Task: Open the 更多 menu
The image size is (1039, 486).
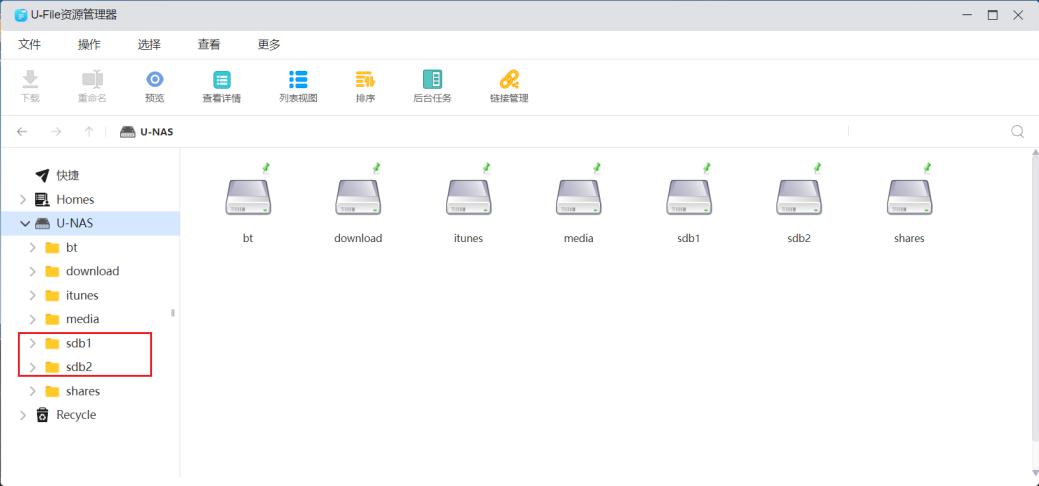Action: pyautogui.click(x=269, y=44)
